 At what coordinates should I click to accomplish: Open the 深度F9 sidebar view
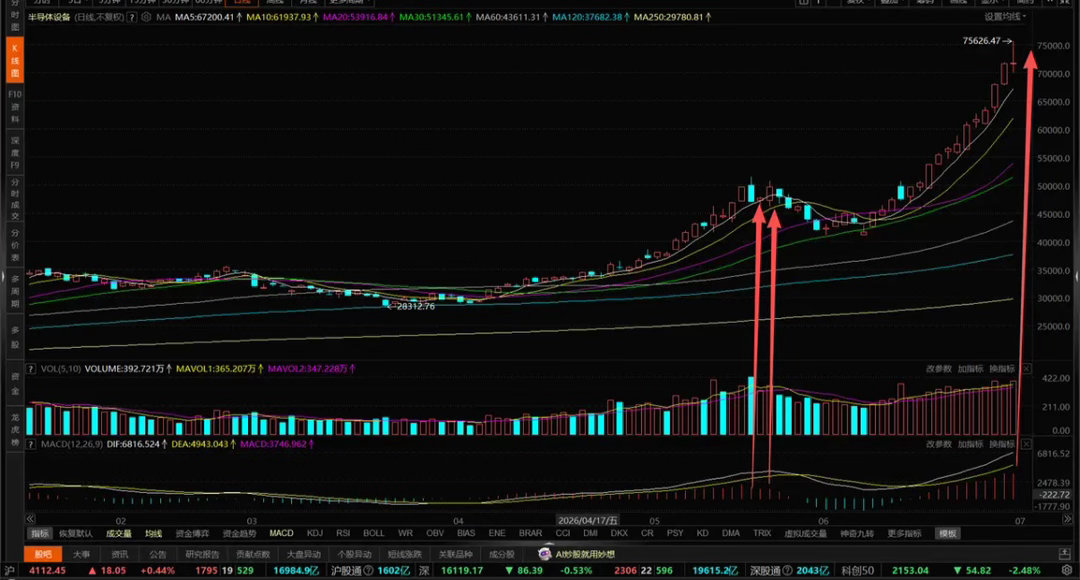(15, 153)
